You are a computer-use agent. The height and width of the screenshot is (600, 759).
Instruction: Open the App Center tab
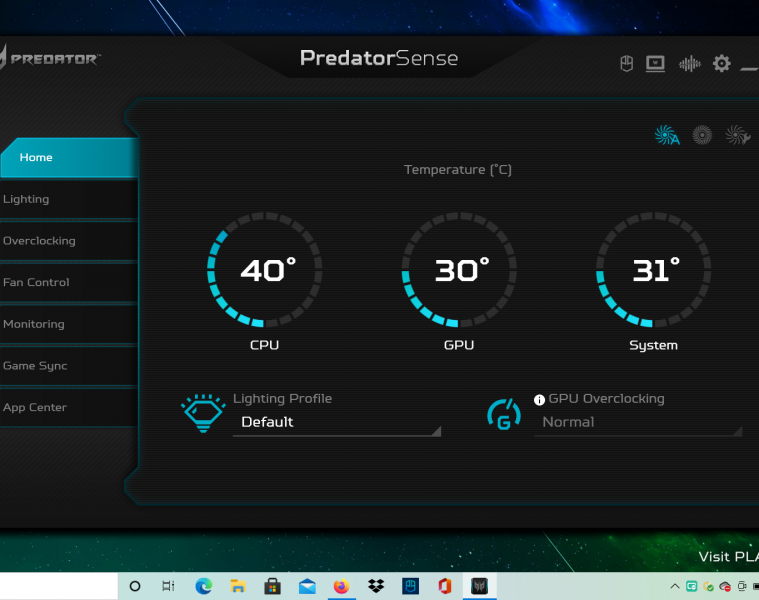tap(69, 407)
